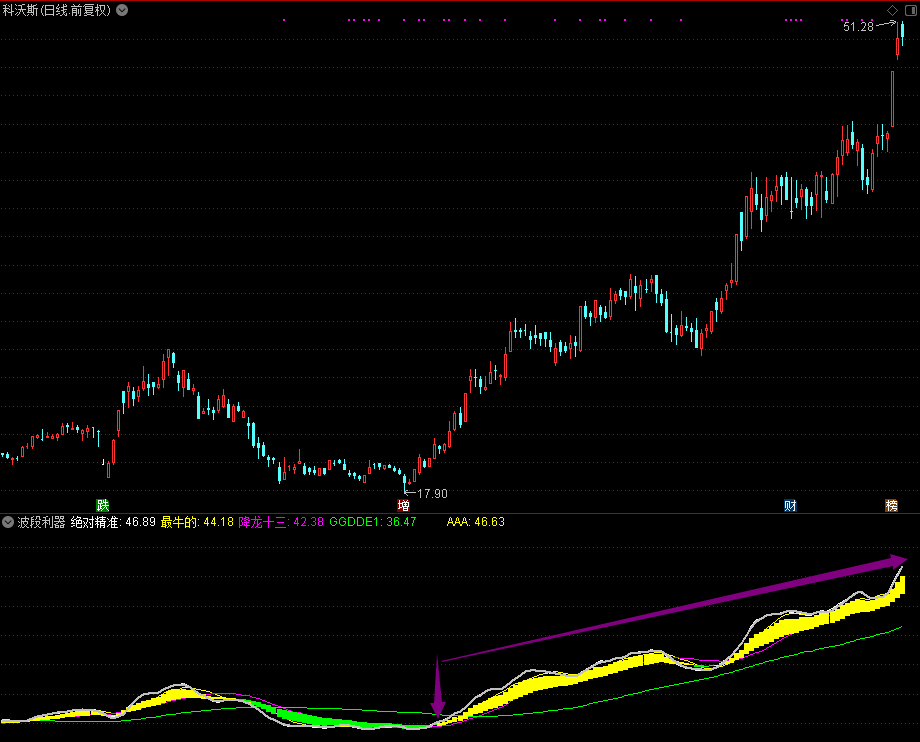Image resolution: width=920 pixels, height=742 pixels.
Task: Click the 51.28 high price label
Action: (858, 26)
